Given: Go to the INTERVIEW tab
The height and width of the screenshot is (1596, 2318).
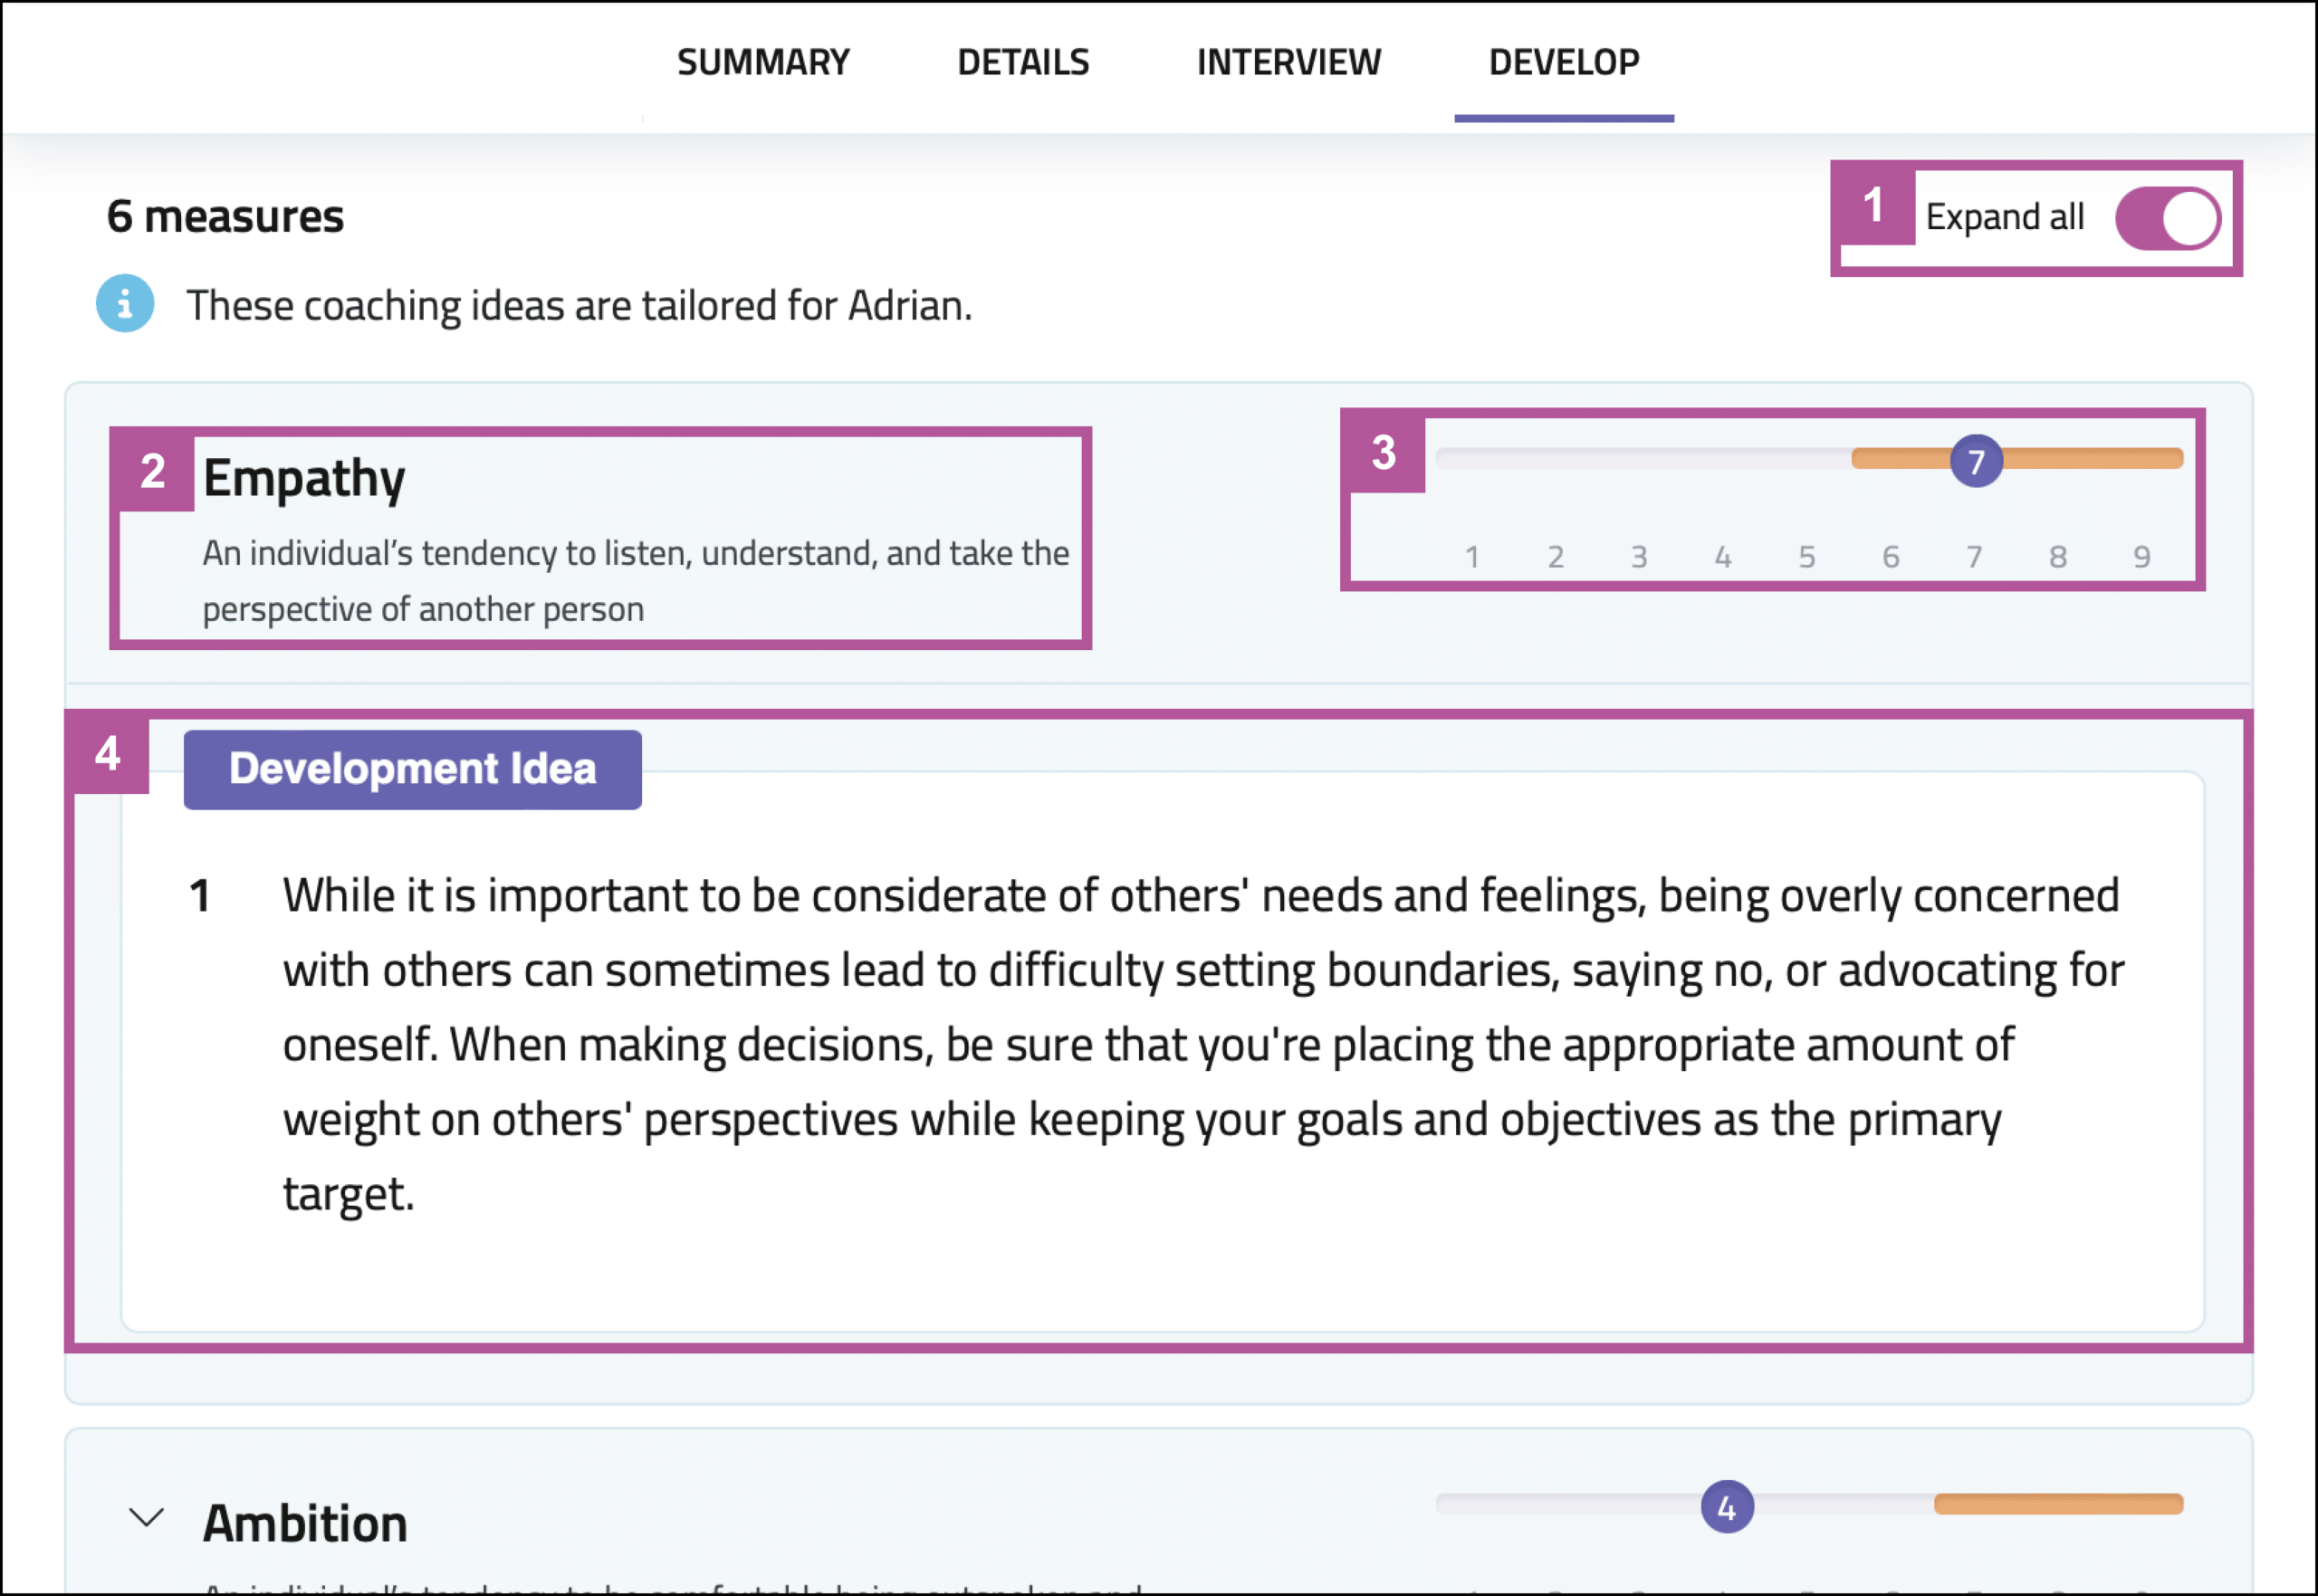Looking at the screenshot, I should [x=1288, y=62].
